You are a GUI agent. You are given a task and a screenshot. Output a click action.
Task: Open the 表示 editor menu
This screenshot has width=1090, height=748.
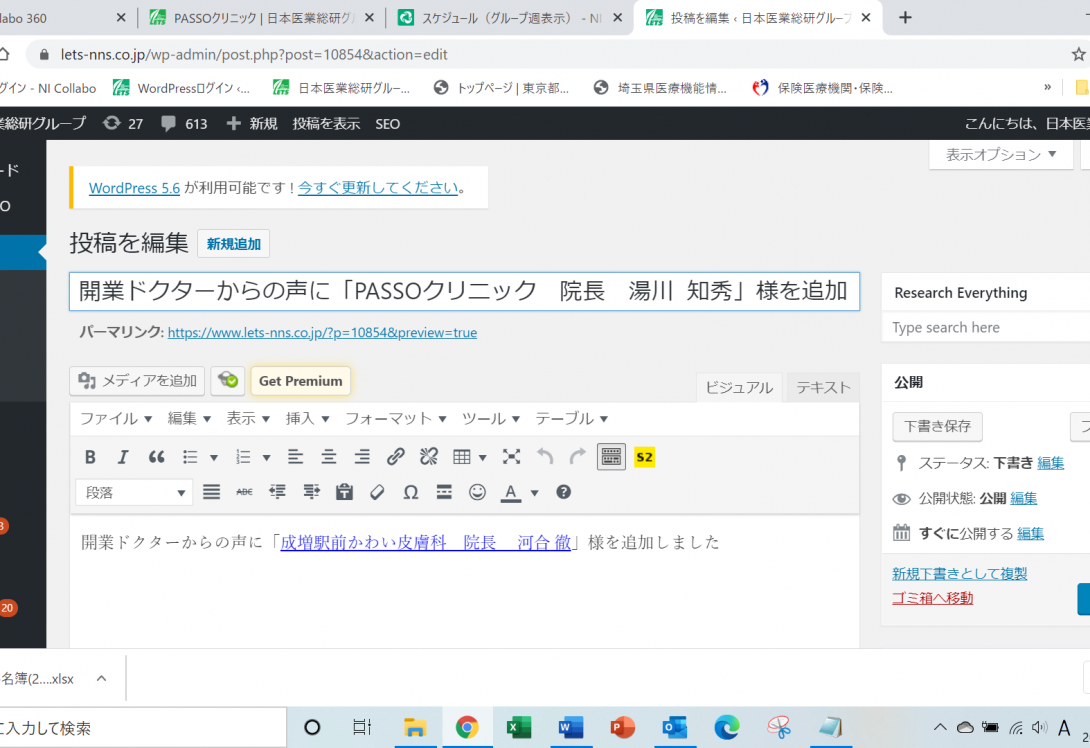pos(247,418)
